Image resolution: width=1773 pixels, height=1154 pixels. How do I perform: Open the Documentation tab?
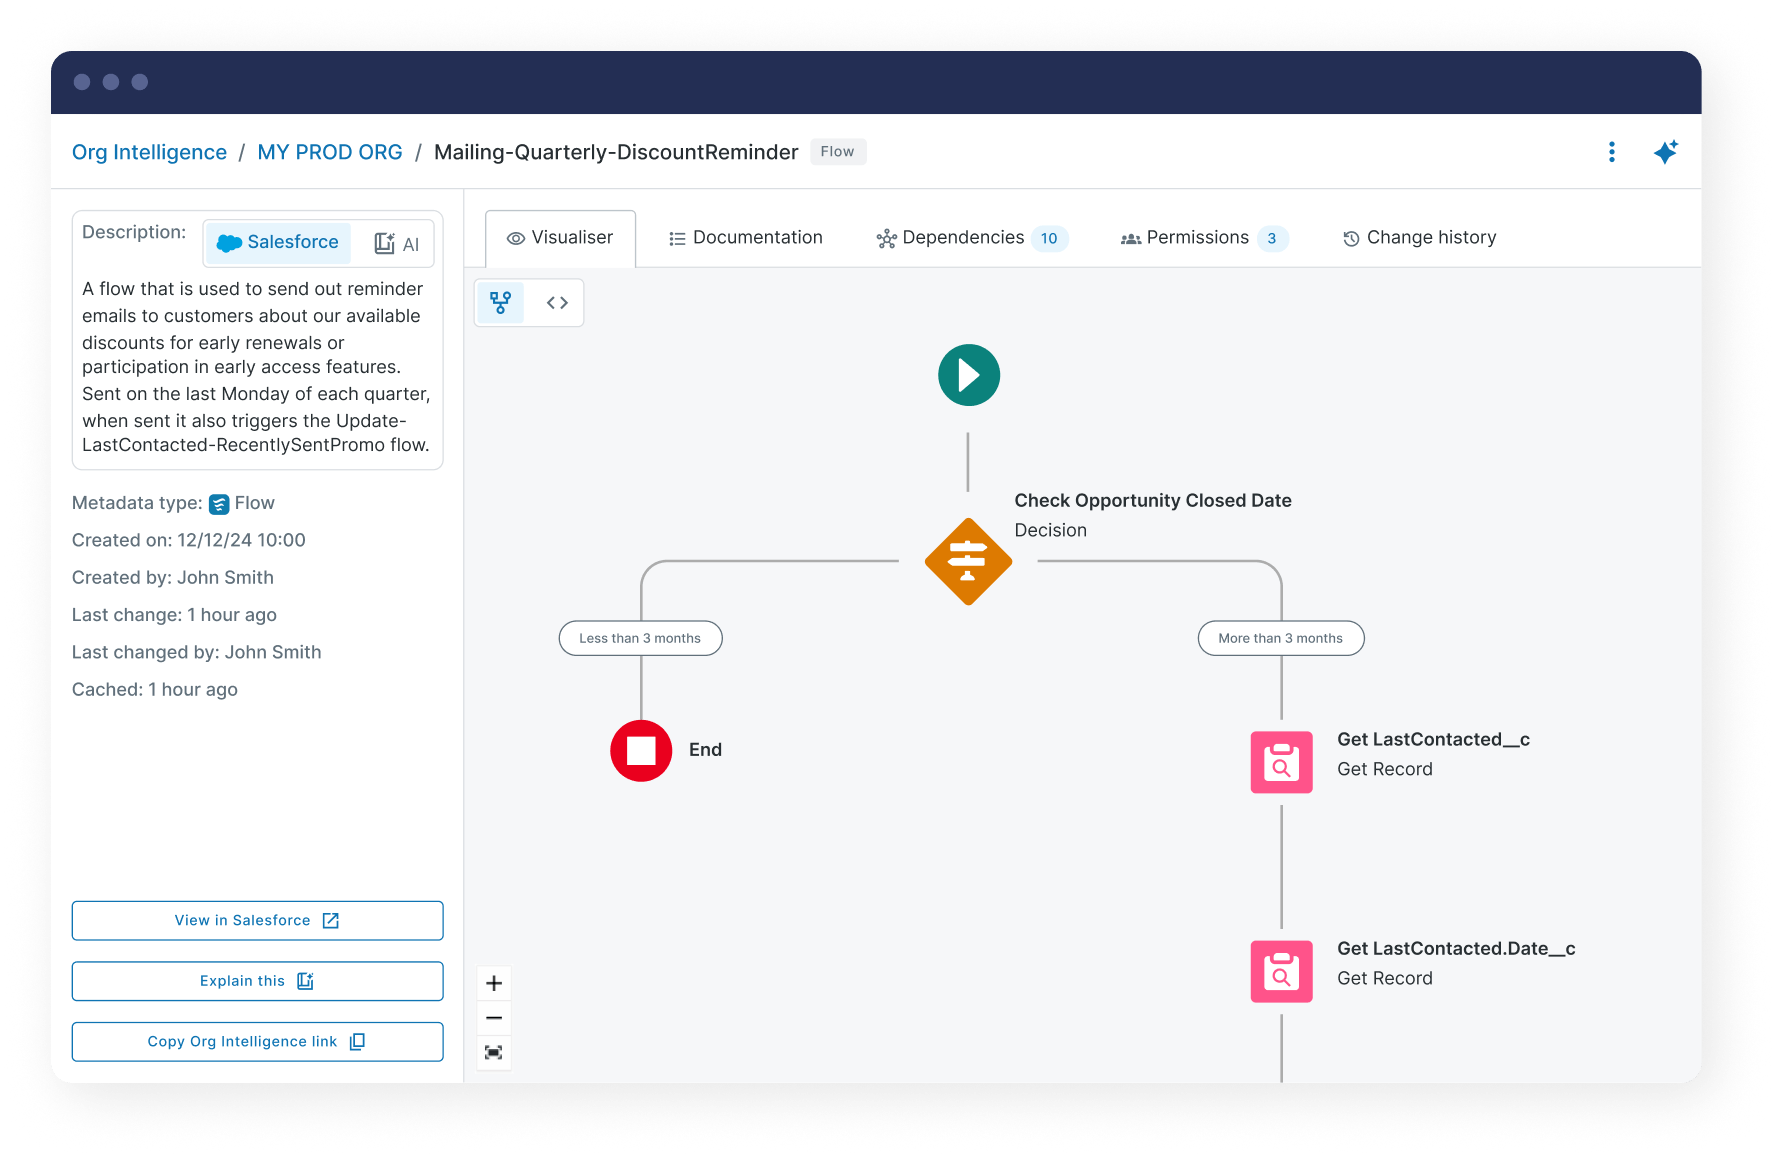coord(746,238)
